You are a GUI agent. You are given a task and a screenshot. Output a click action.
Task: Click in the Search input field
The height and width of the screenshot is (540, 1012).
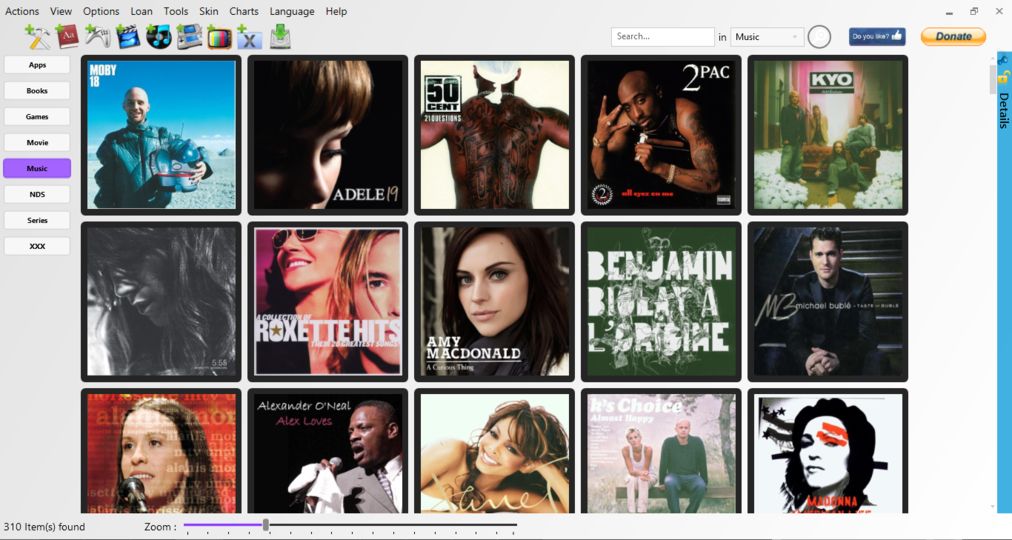click(663, 37)
